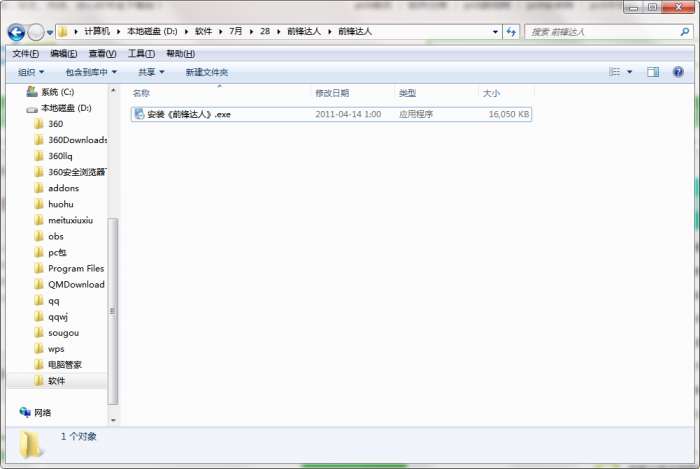This screenshot has width=700, height=469.
Task: Open the 文件(F) menu
Action: (25, 54)
